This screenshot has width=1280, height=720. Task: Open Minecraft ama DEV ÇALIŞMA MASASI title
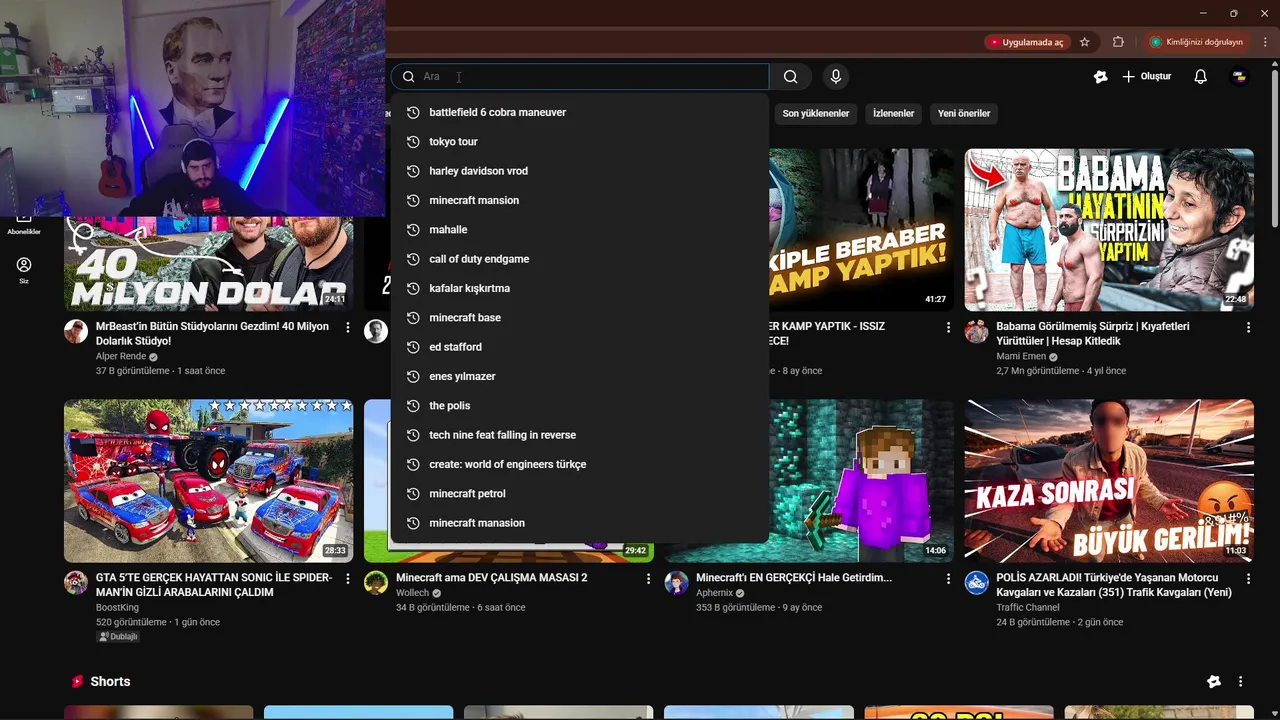[x=492, y=578]
